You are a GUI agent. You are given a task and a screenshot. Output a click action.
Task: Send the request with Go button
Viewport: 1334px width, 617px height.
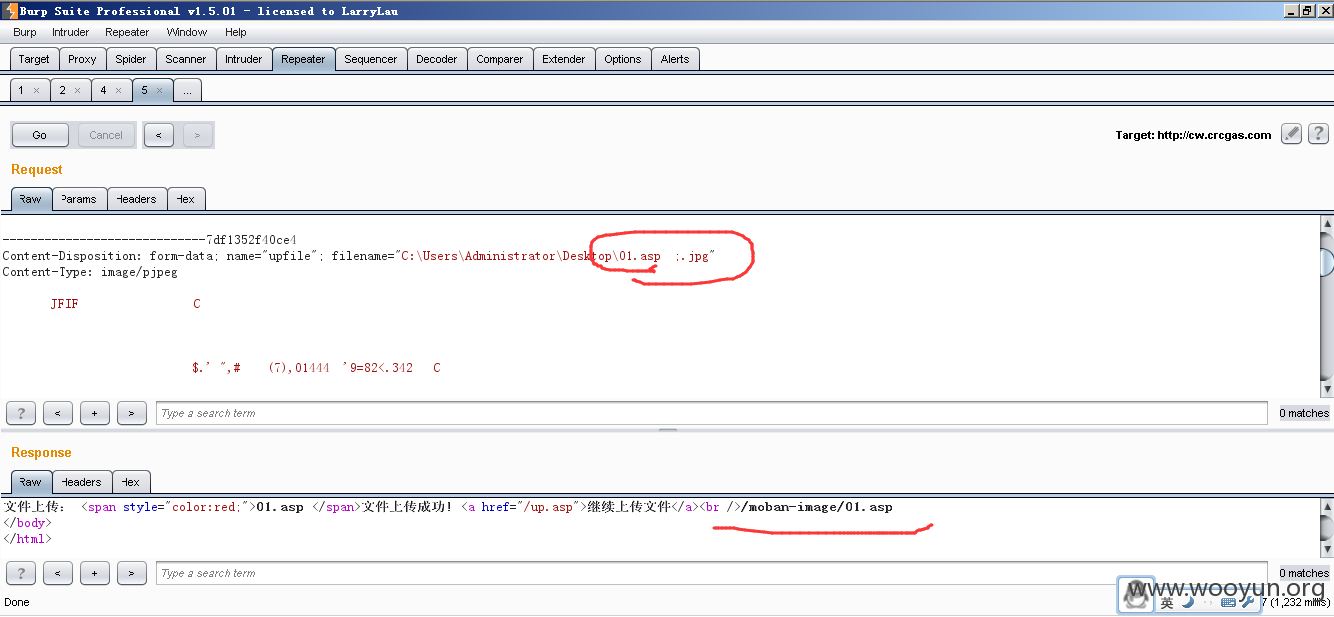click(40, 135)
